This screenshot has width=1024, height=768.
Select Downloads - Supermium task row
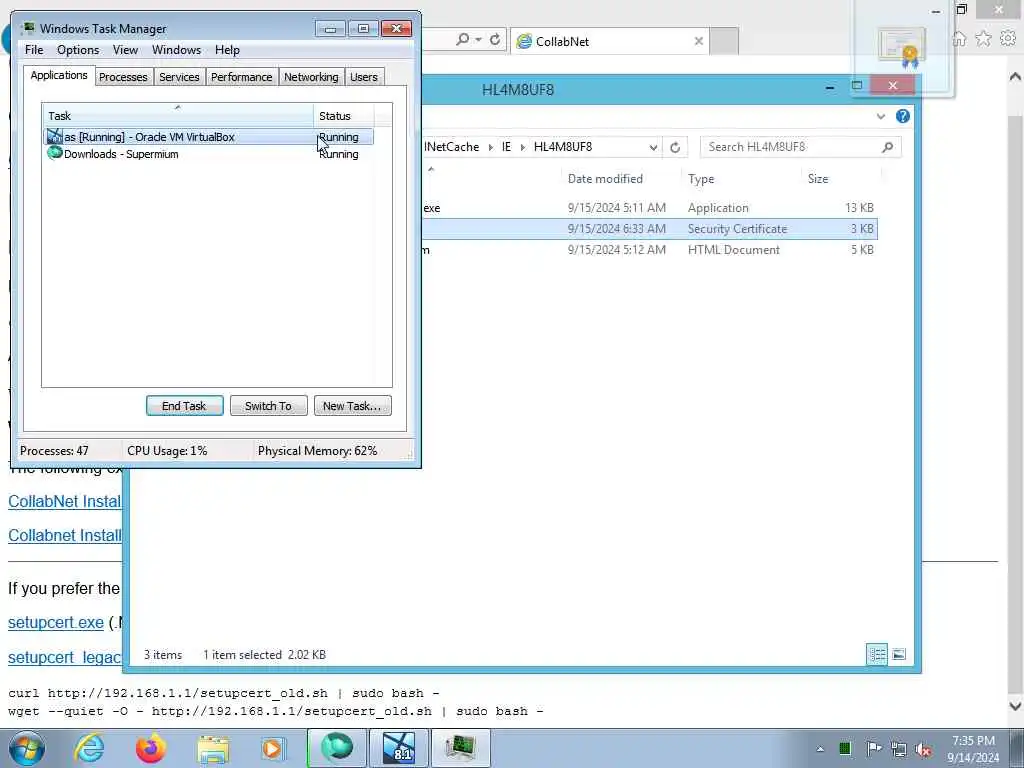point(209,154)
